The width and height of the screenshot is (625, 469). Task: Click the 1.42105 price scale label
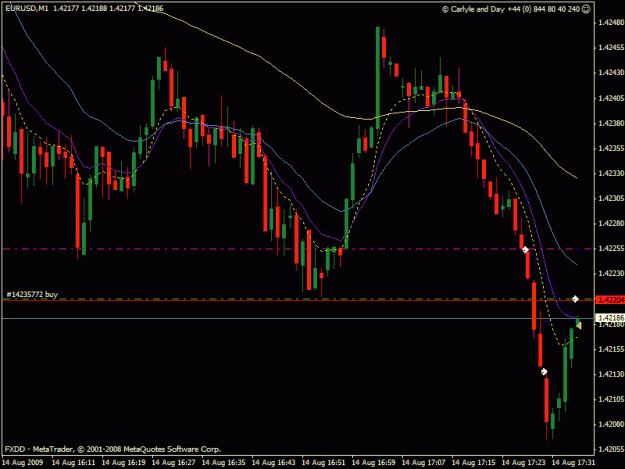click(x=611, y=399)
